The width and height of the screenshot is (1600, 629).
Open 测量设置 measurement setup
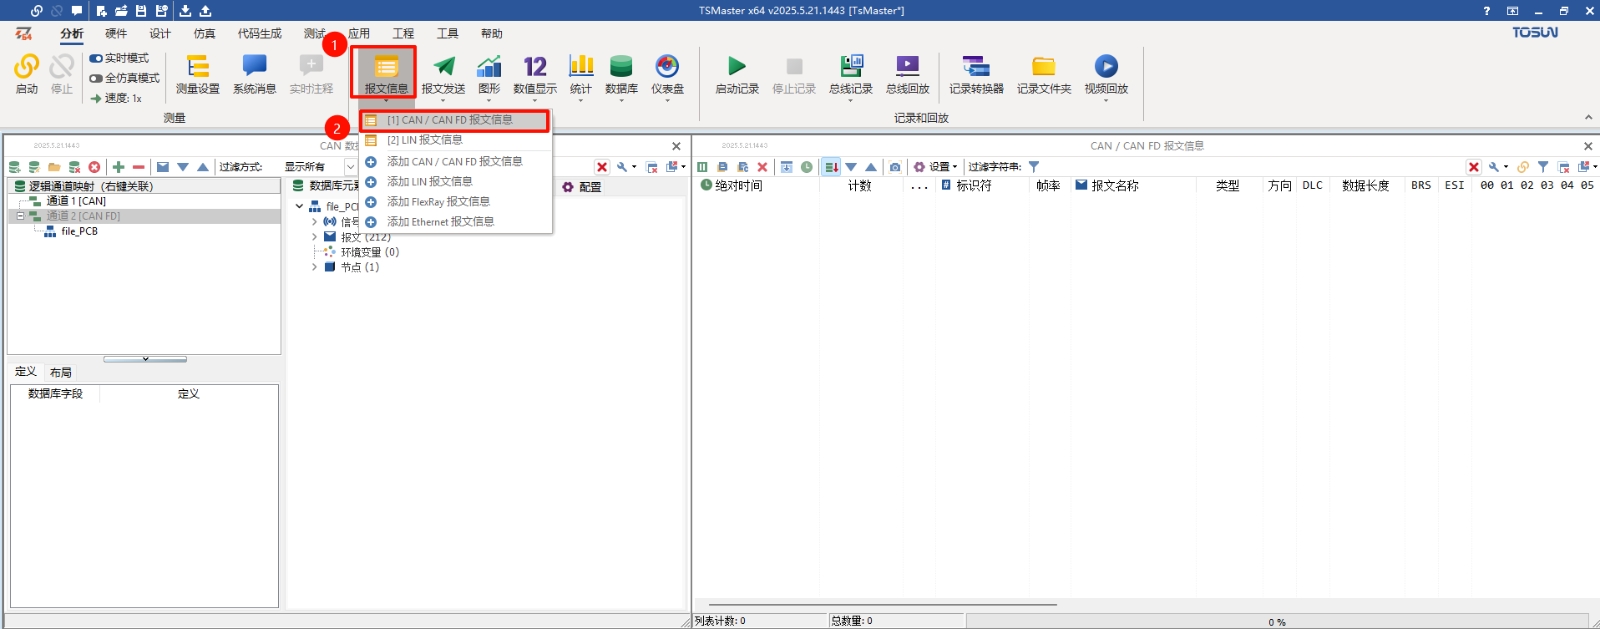[x=197, y=73]
